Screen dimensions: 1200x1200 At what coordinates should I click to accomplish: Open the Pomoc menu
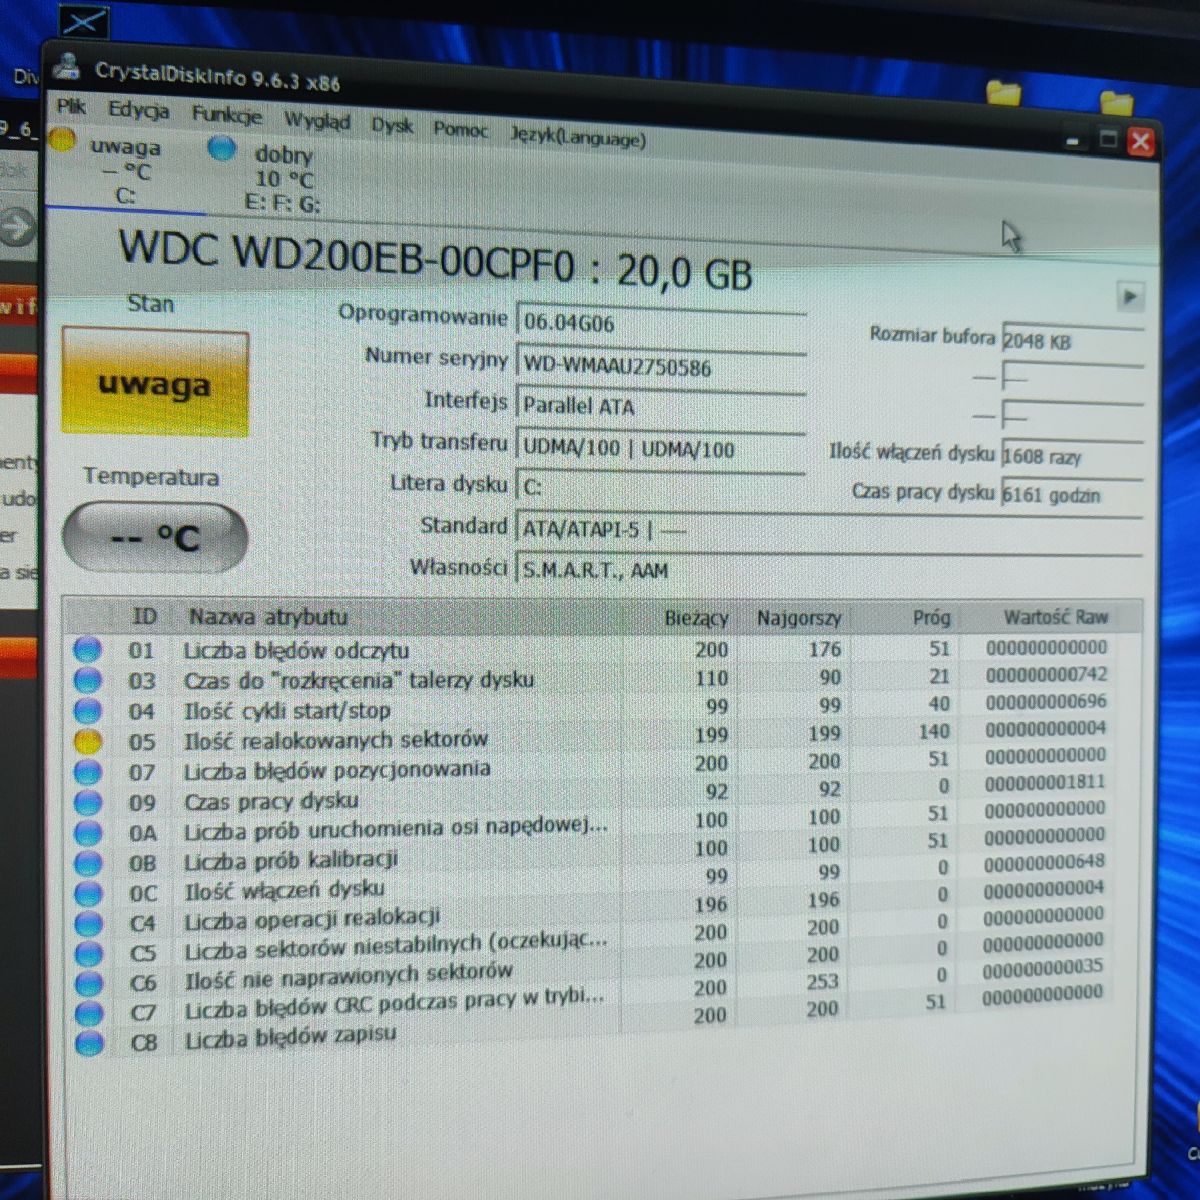[x=460, y=129]
